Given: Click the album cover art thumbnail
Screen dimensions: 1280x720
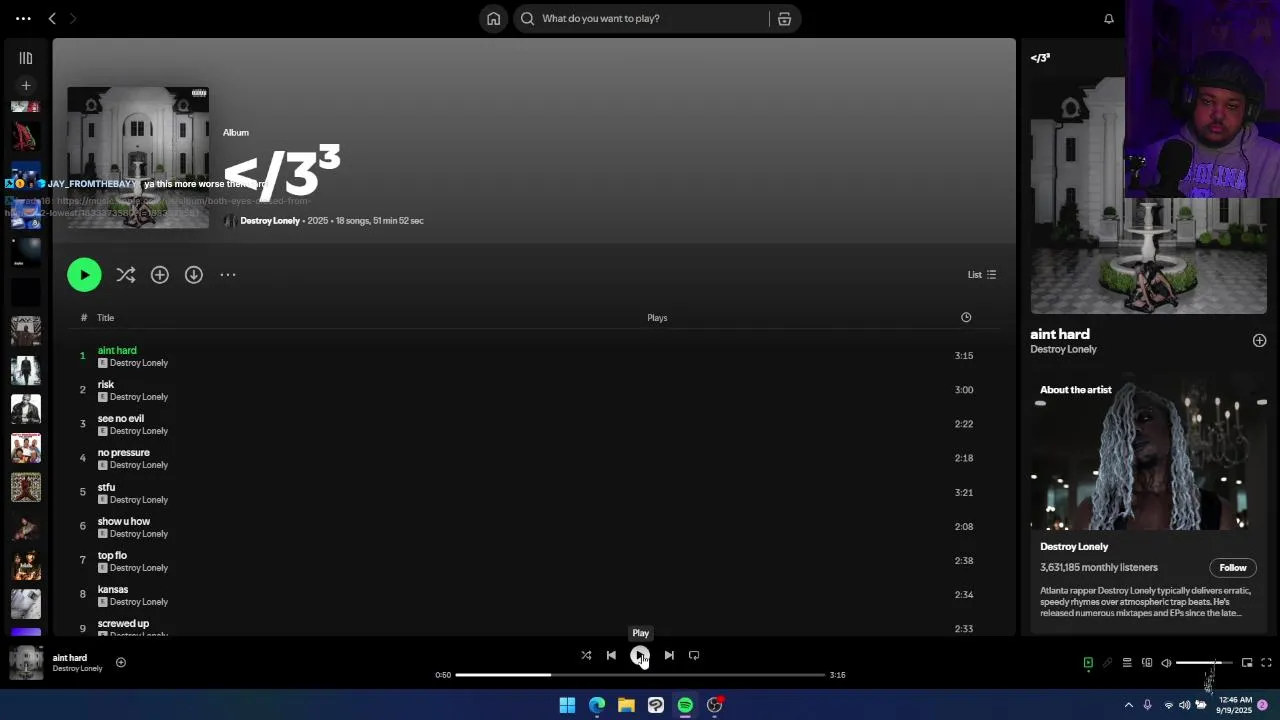Looking at the screenshot, I should coord(138,158).
